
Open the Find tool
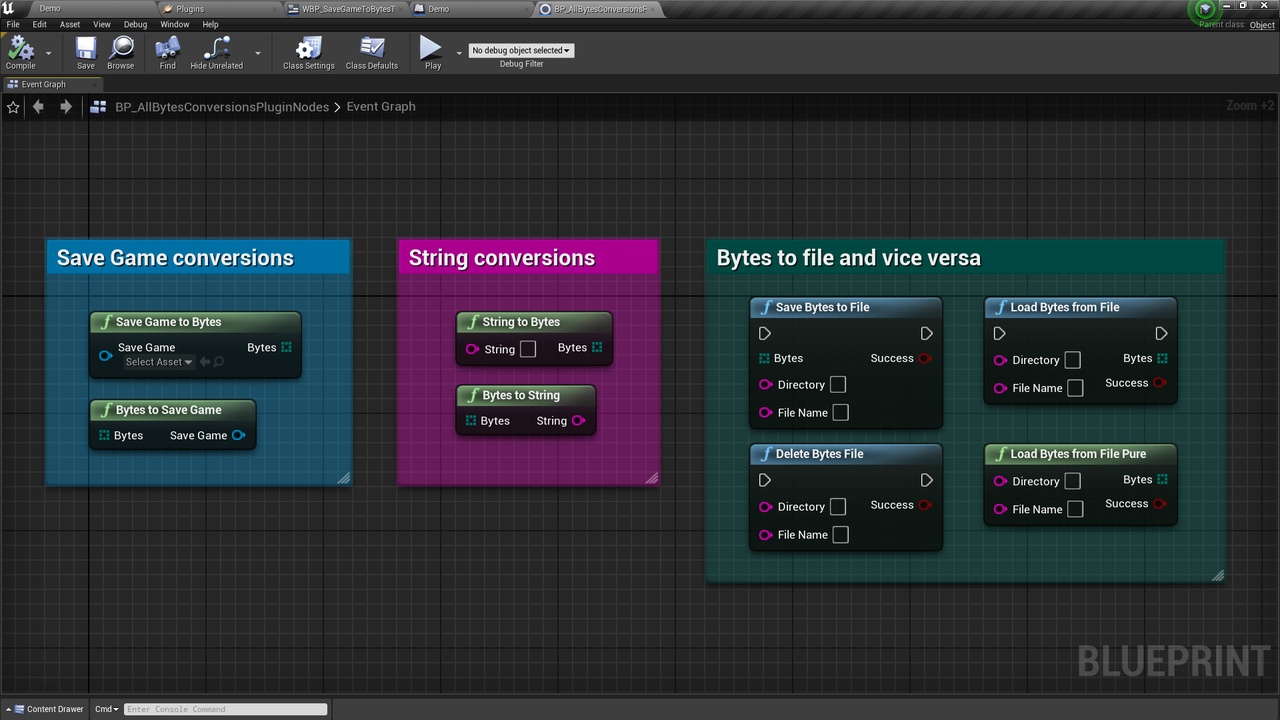(167, 52)
